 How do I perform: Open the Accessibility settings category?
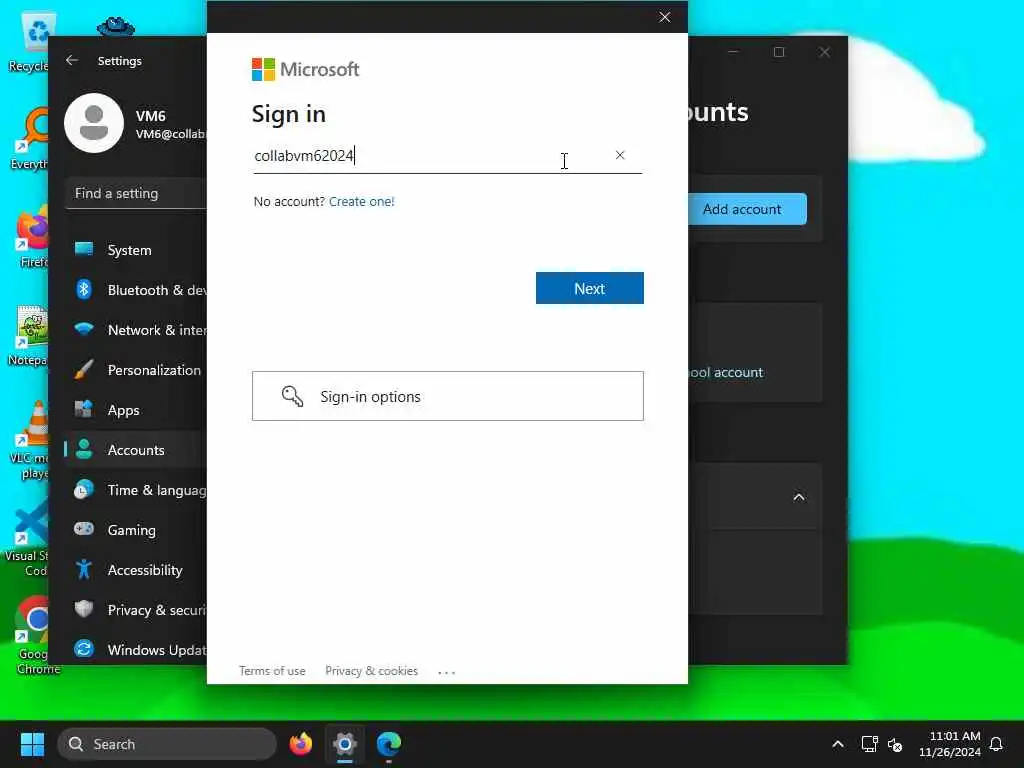pyautogui.click(x=136, y=569)
